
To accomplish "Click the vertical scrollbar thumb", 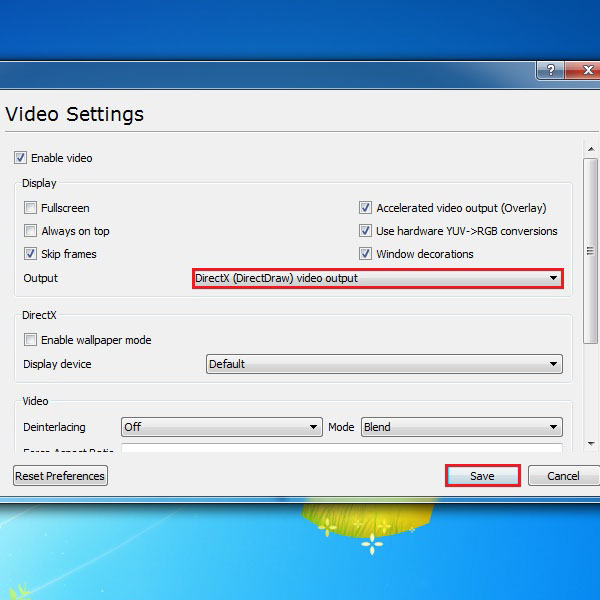I will [590, 251].
